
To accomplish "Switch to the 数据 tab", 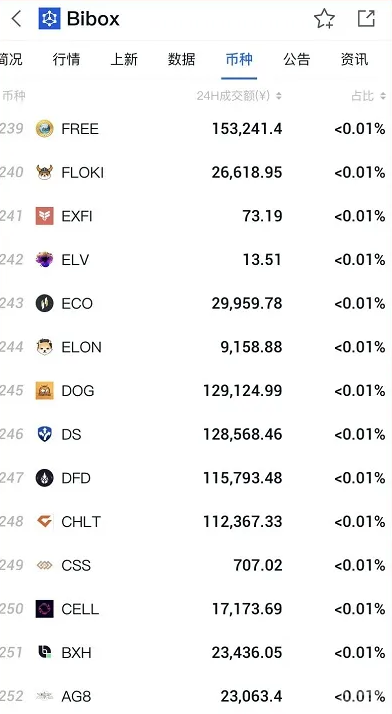I will pyautogui.click(x=182, y=59).
